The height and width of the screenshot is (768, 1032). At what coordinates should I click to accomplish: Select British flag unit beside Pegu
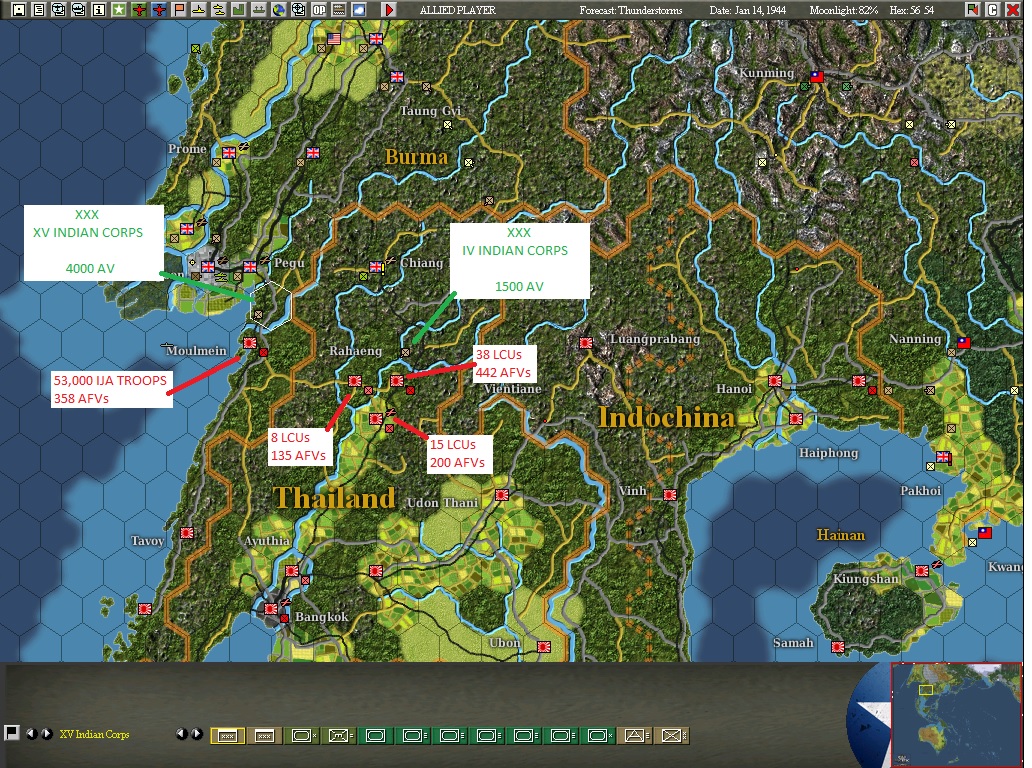[250, 267]
